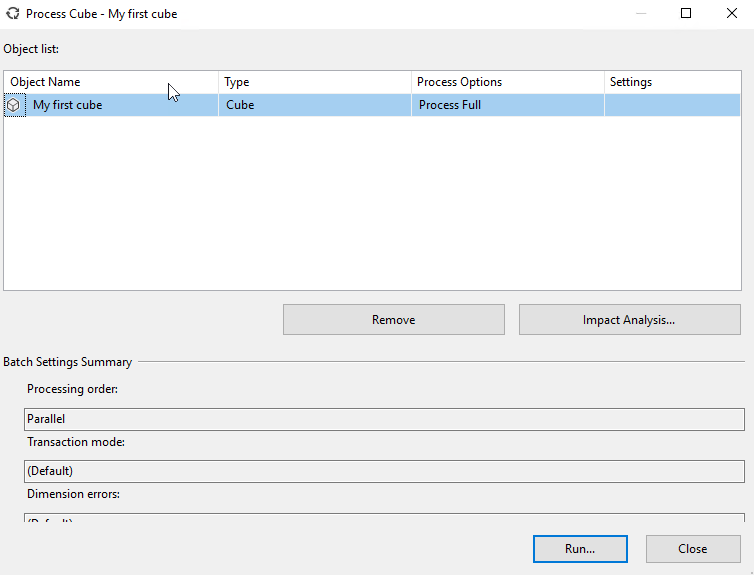
Task: Minimize the Process Cube window
Action: pos(640,14)
